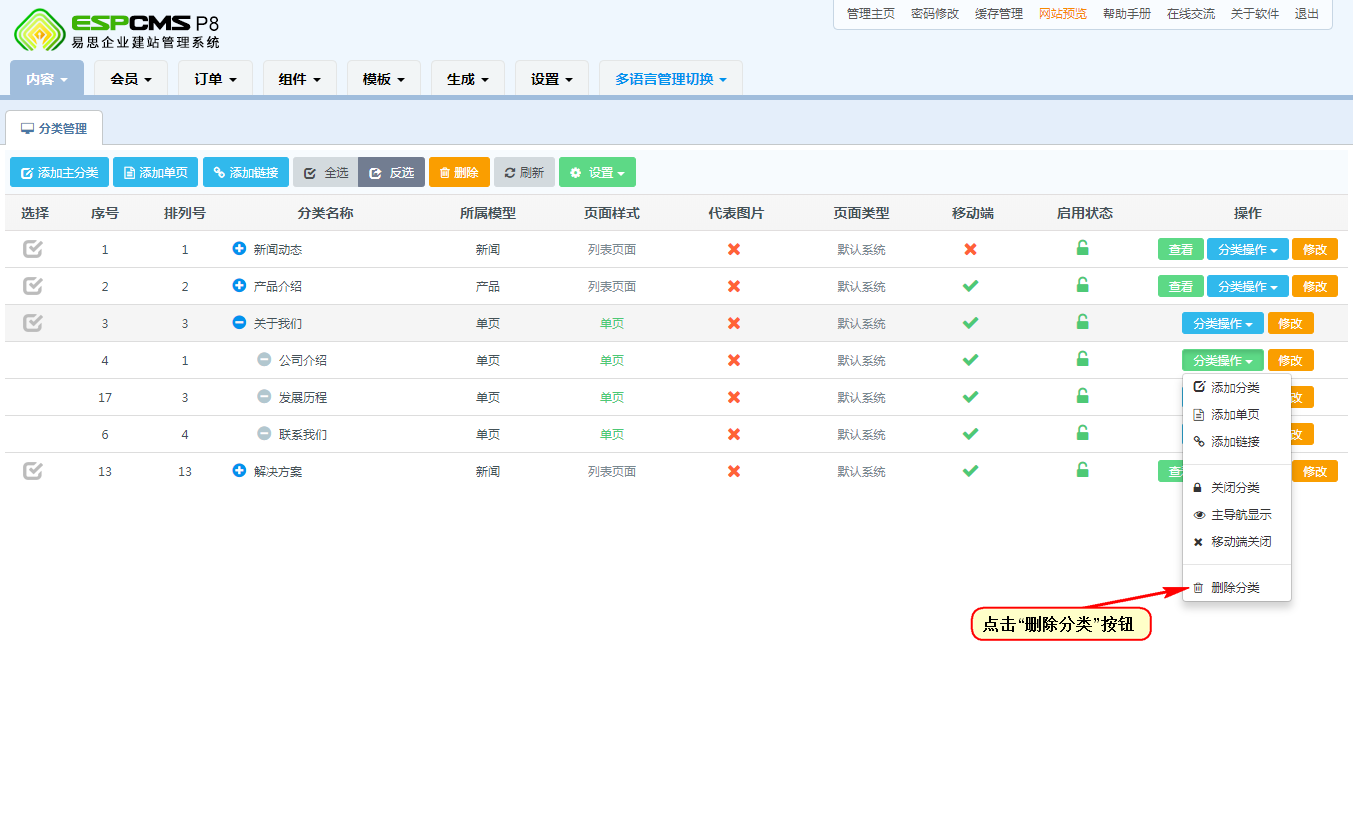1353x831 pixels.
Task: Check the selection box for 解决方案
Action: (33, 471)
